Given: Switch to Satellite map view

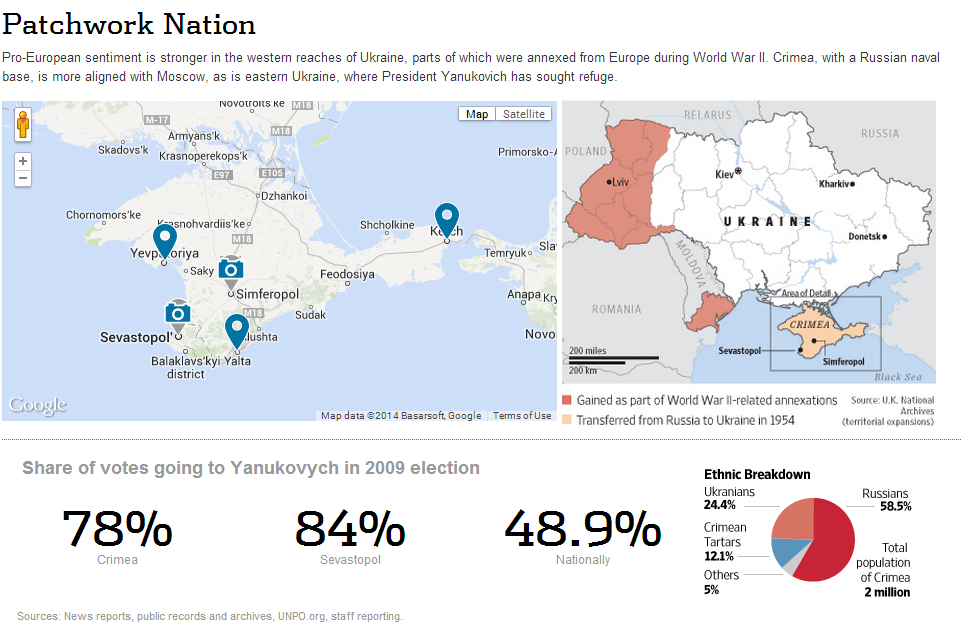Looking at the screenshot, I should [524, 114].
